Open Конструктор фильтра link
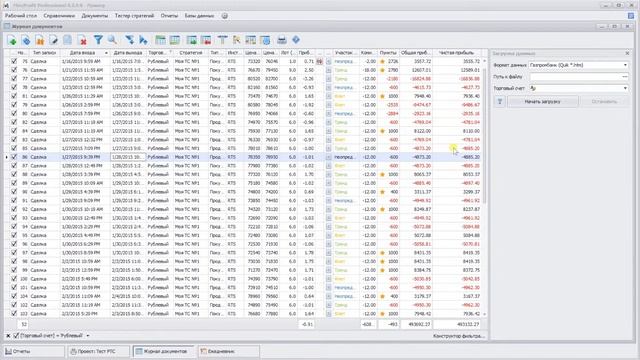This screenshot has width=640, height=360. click(x=459, y=336)
